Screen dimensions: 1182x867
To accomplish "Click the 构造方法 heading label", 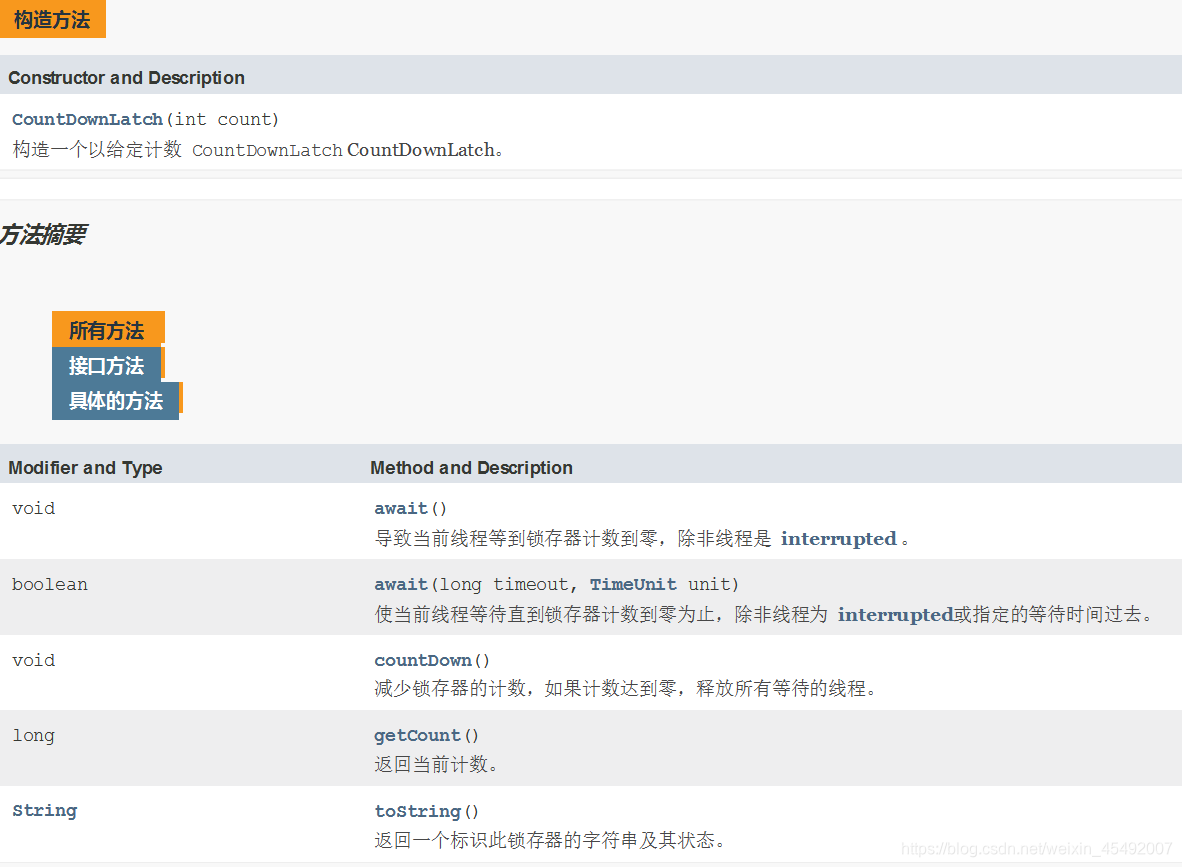I will tap(52, 19).
